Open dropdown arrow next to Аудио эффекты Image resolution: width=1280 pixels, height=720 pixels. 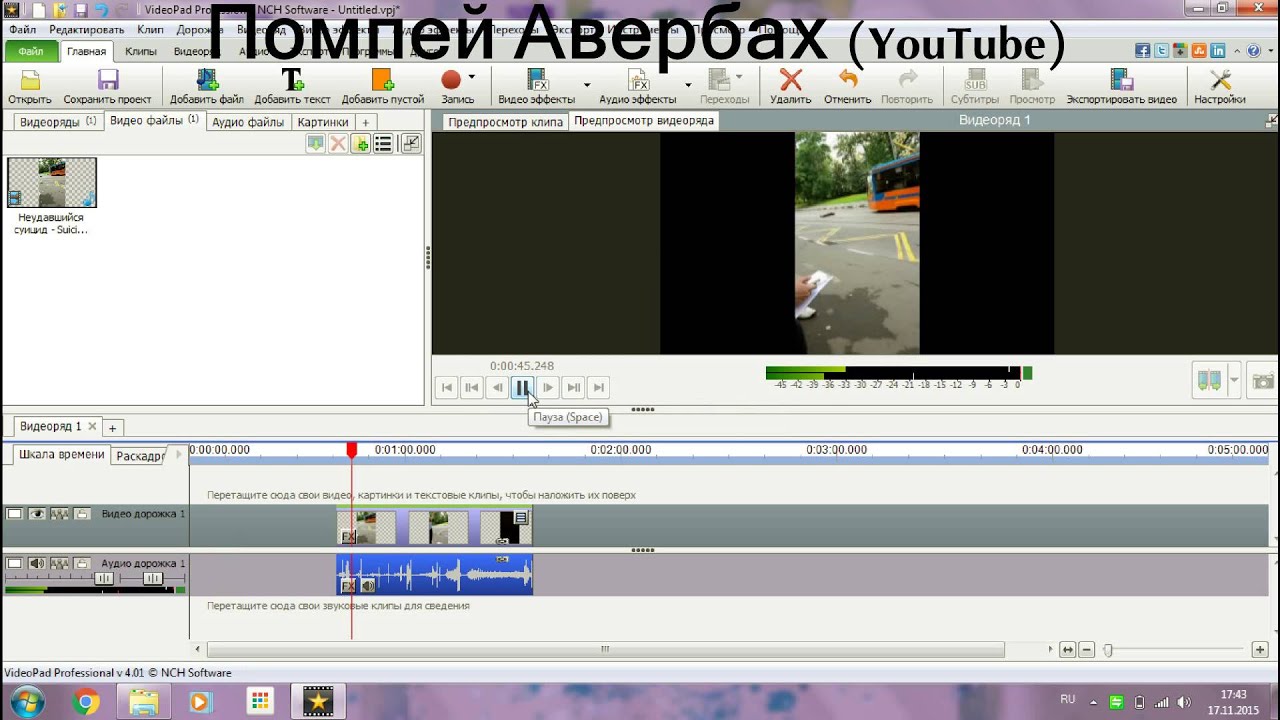688,86
